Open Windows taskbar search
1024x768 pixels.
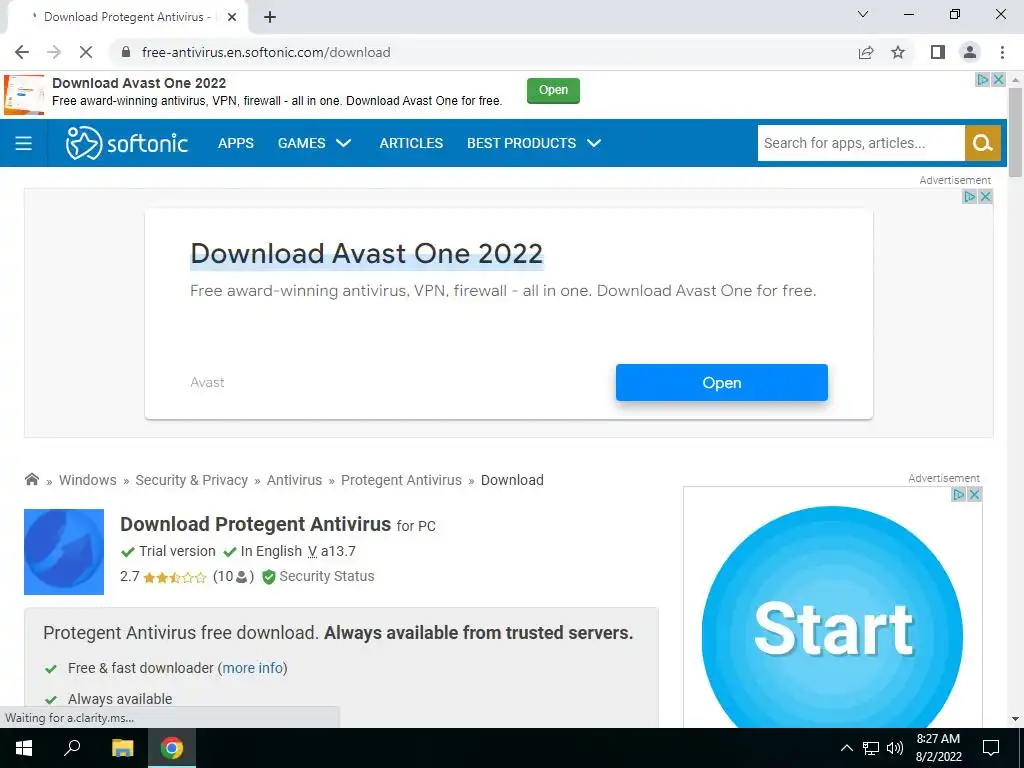[72, 748]
